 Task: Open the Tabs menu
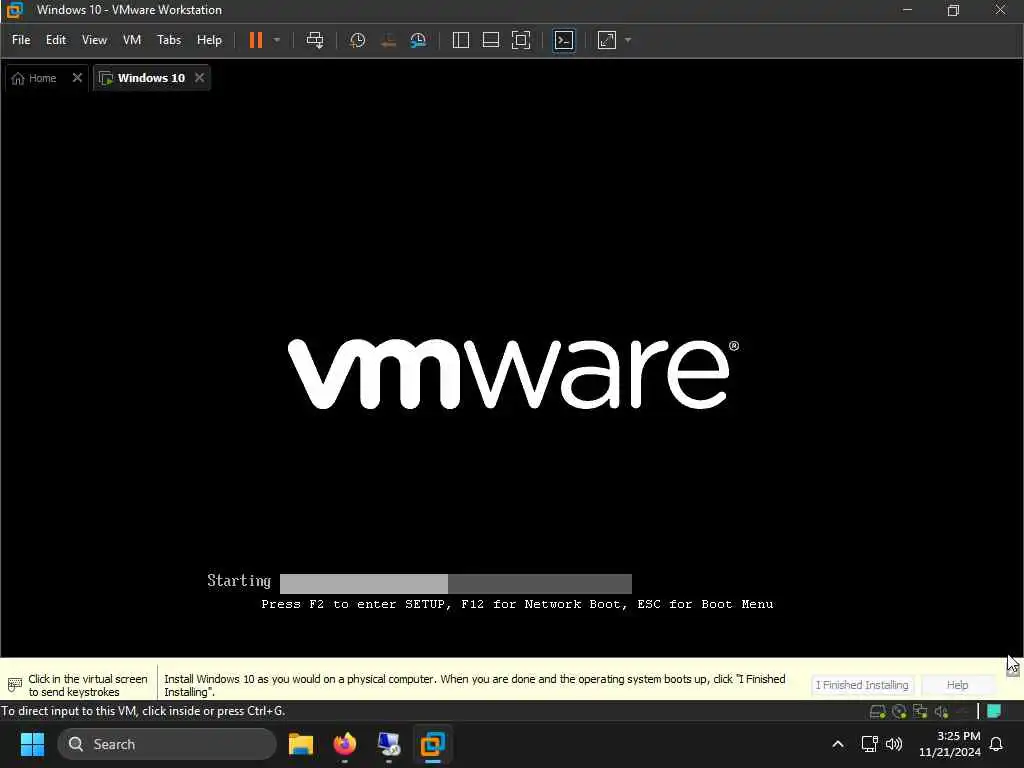169,40
